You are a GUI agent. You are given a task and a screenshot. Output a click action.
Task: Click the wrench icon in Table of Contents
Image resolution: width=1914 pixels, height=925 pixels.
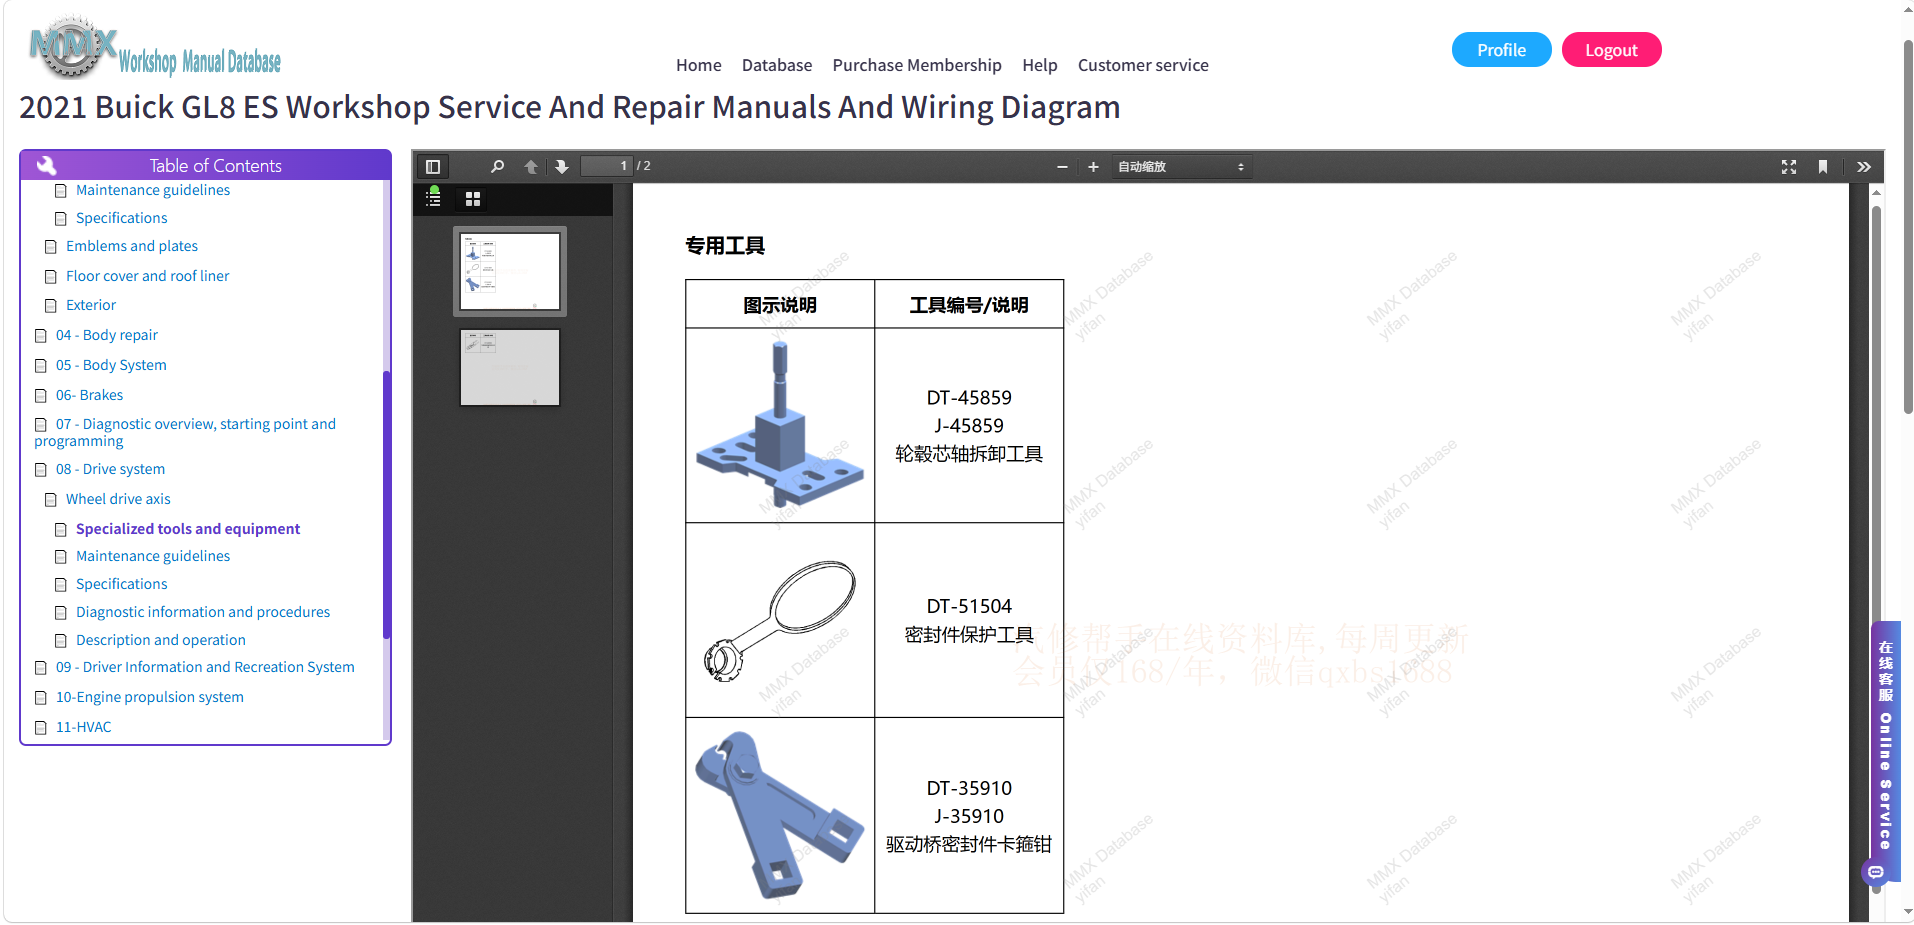[x=46, y=165]
